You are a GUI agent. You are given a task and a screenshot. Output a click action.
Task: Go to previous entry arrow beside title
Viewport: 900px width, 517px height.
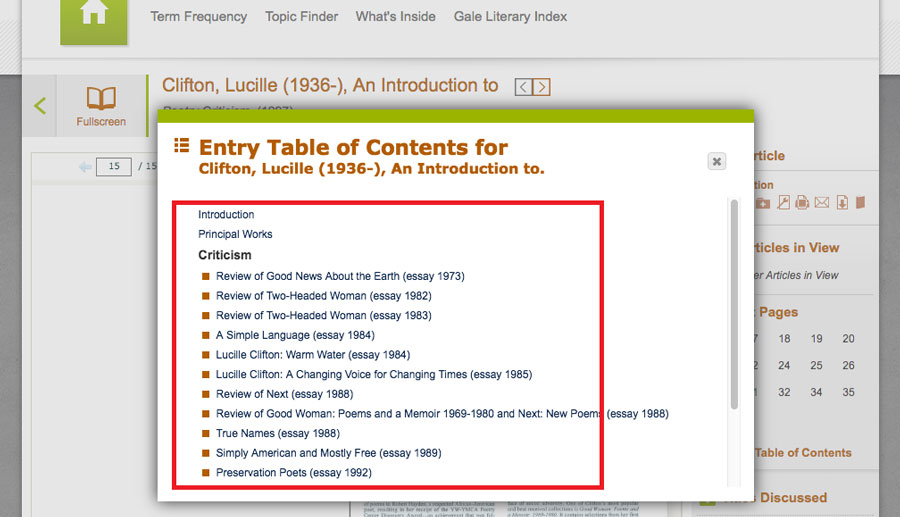pos(523,88)
